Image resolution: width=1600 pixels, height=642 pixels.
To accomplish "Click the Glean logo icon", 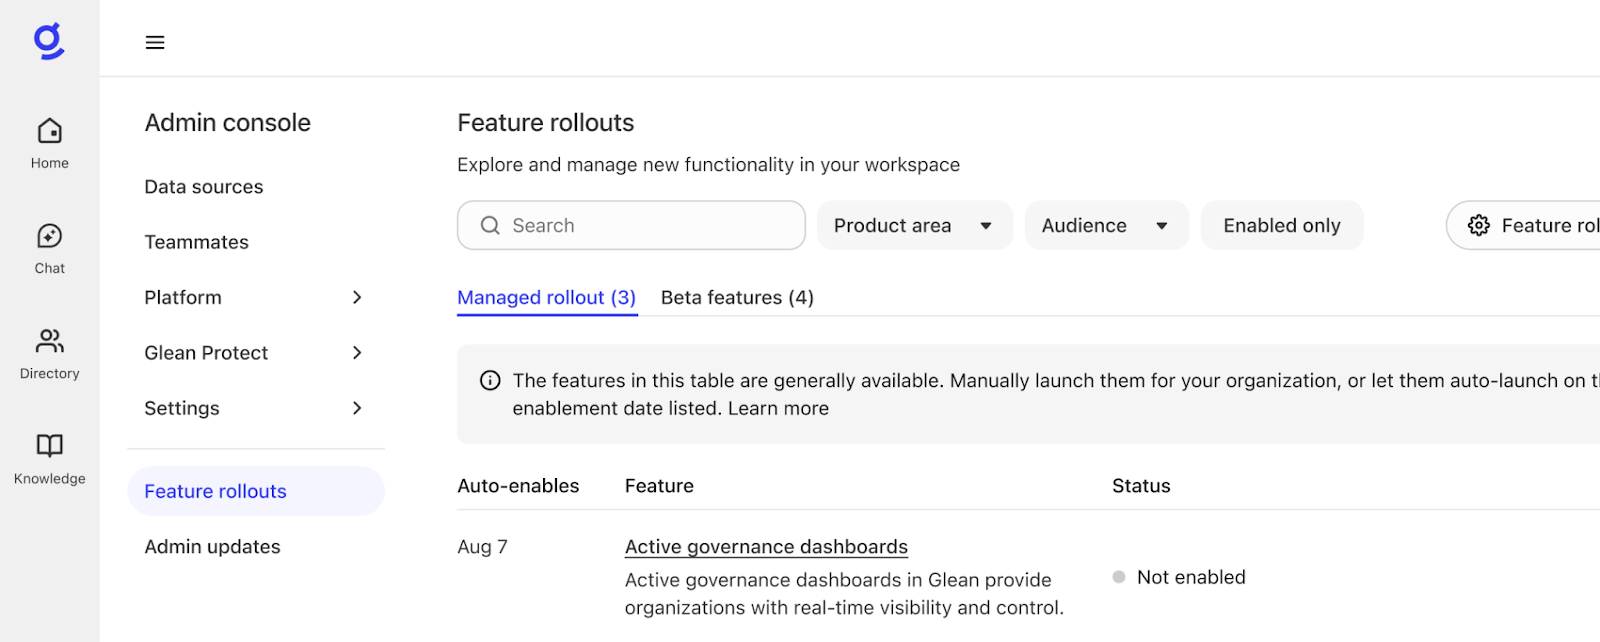I will pos(49,41).
